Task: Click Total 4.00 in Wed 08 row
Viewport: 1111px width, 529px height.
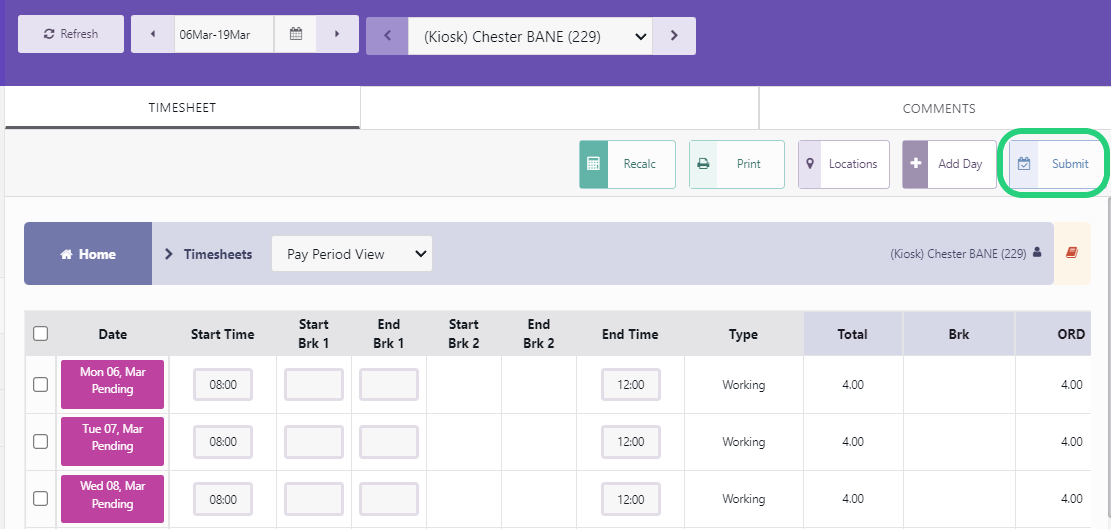Action: [x=852, y=499]
